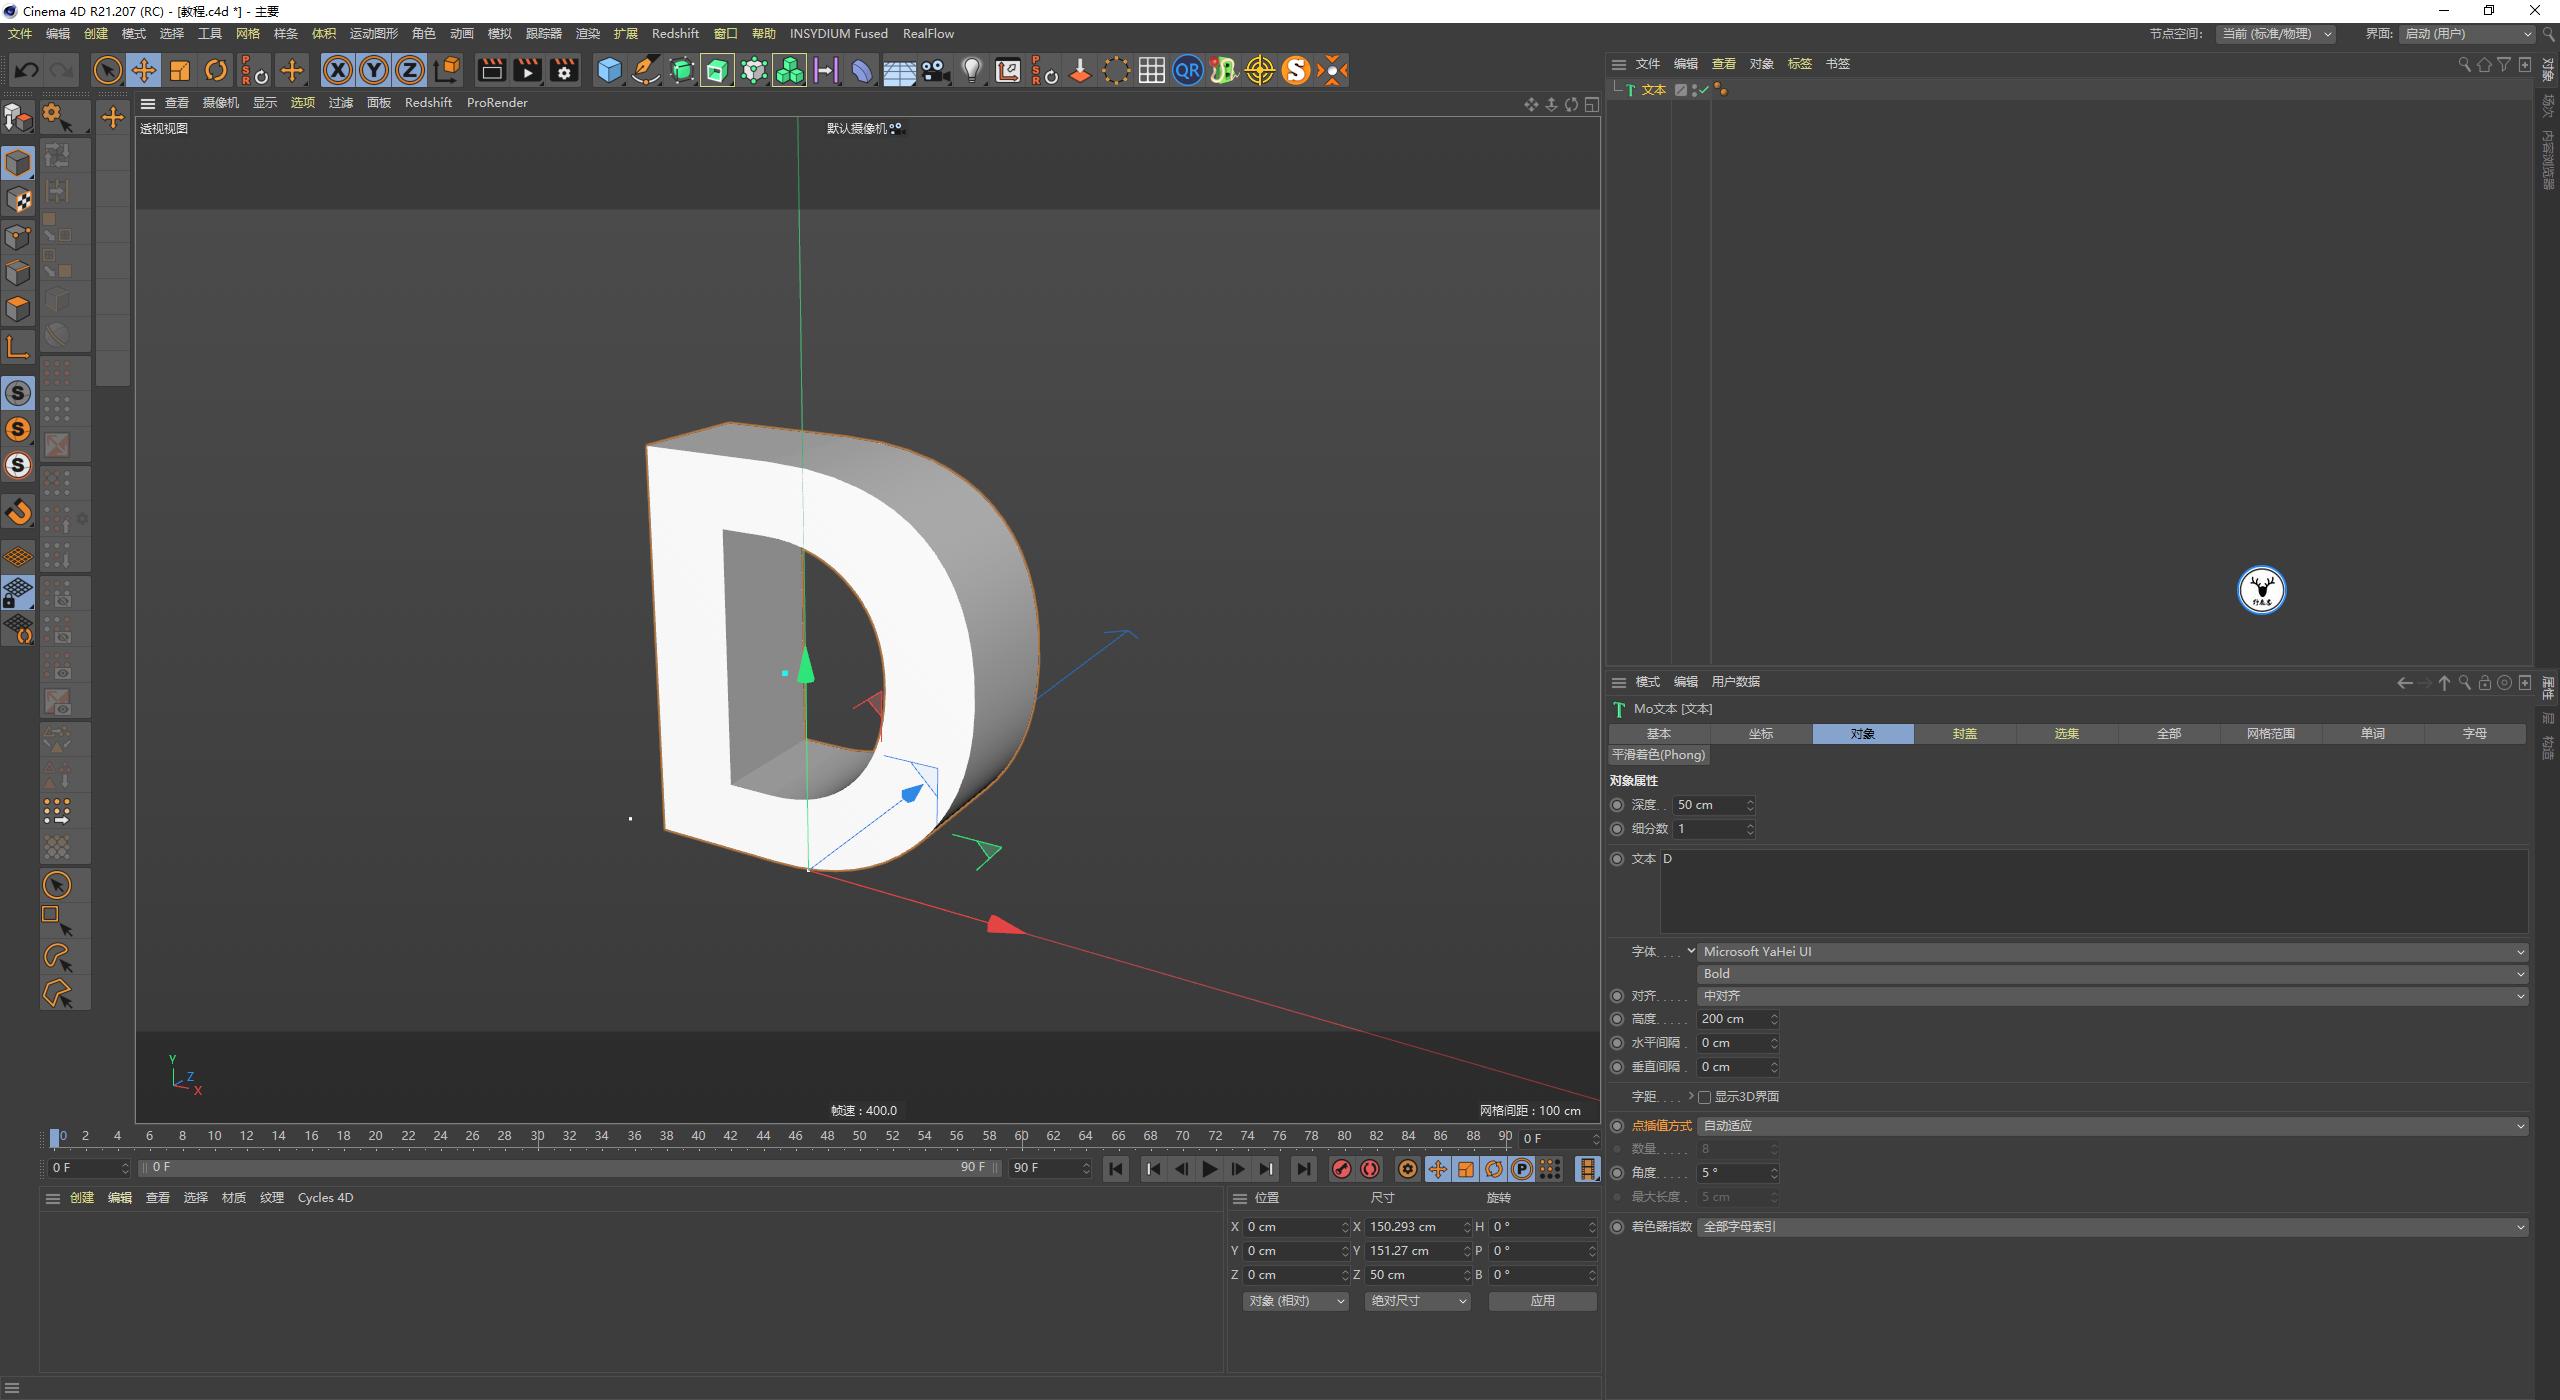The image size is (2560, 1400).
Task: Click the cube primitive icon in the toolbar
Action: (x=609, y=70)
